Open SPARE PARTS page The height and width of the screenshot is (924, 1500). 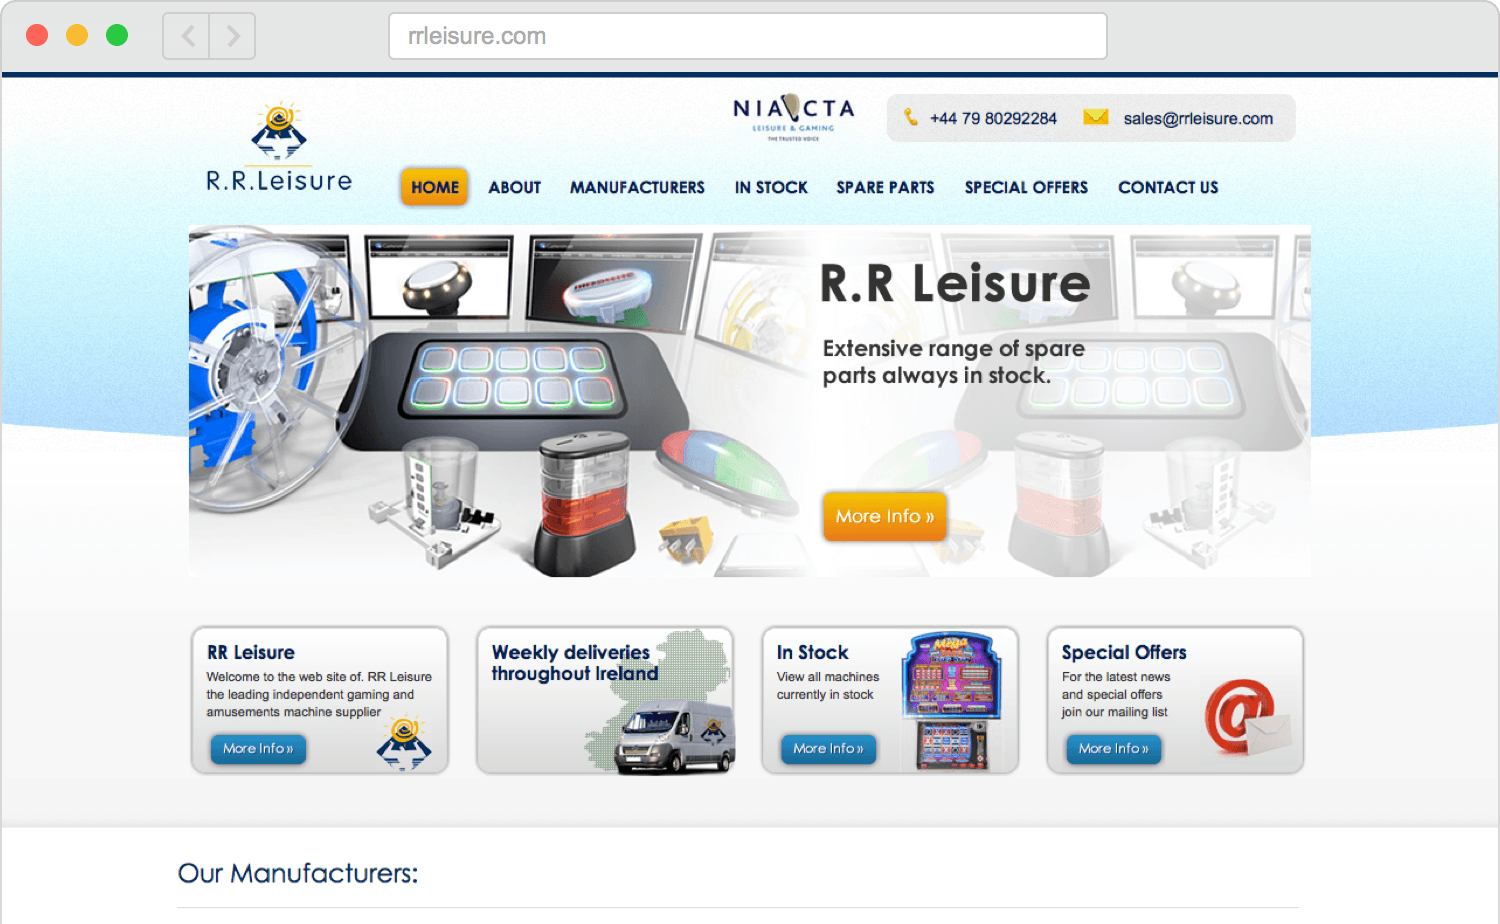coord(885,187)
